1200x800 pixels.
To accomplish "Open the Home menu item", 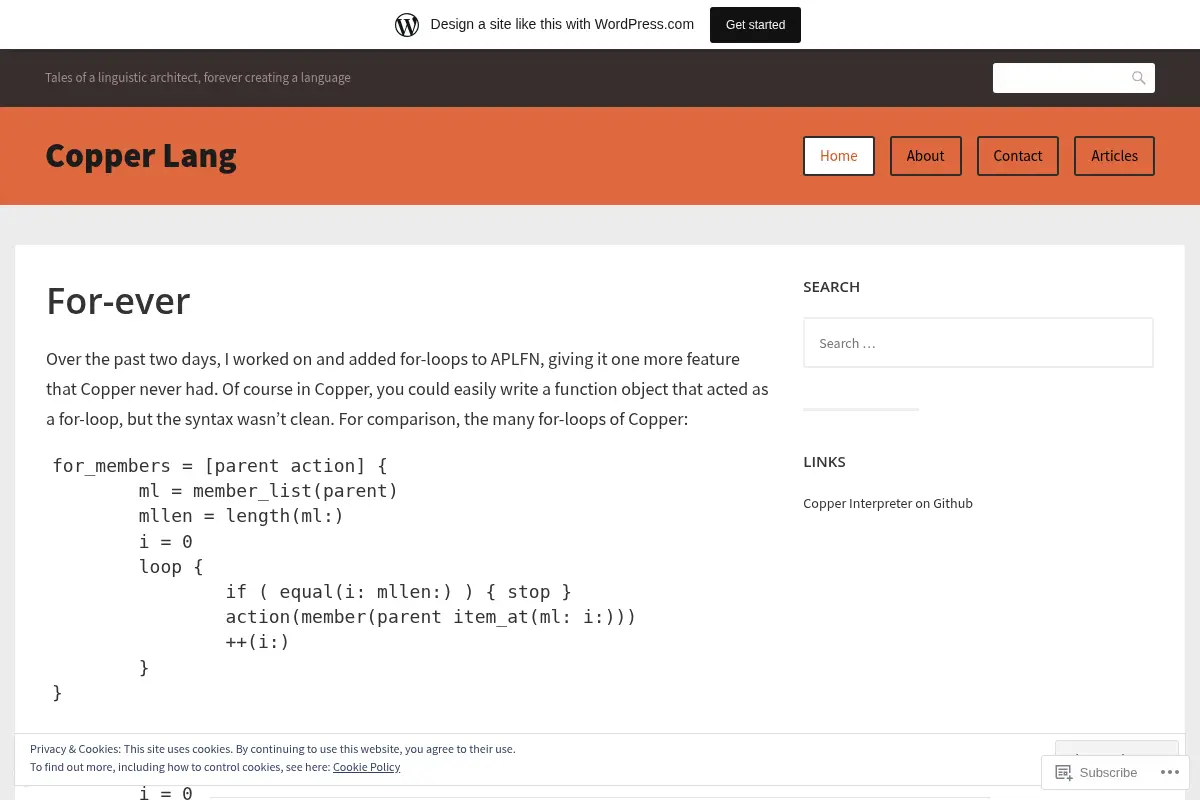I will pos(839,156).
